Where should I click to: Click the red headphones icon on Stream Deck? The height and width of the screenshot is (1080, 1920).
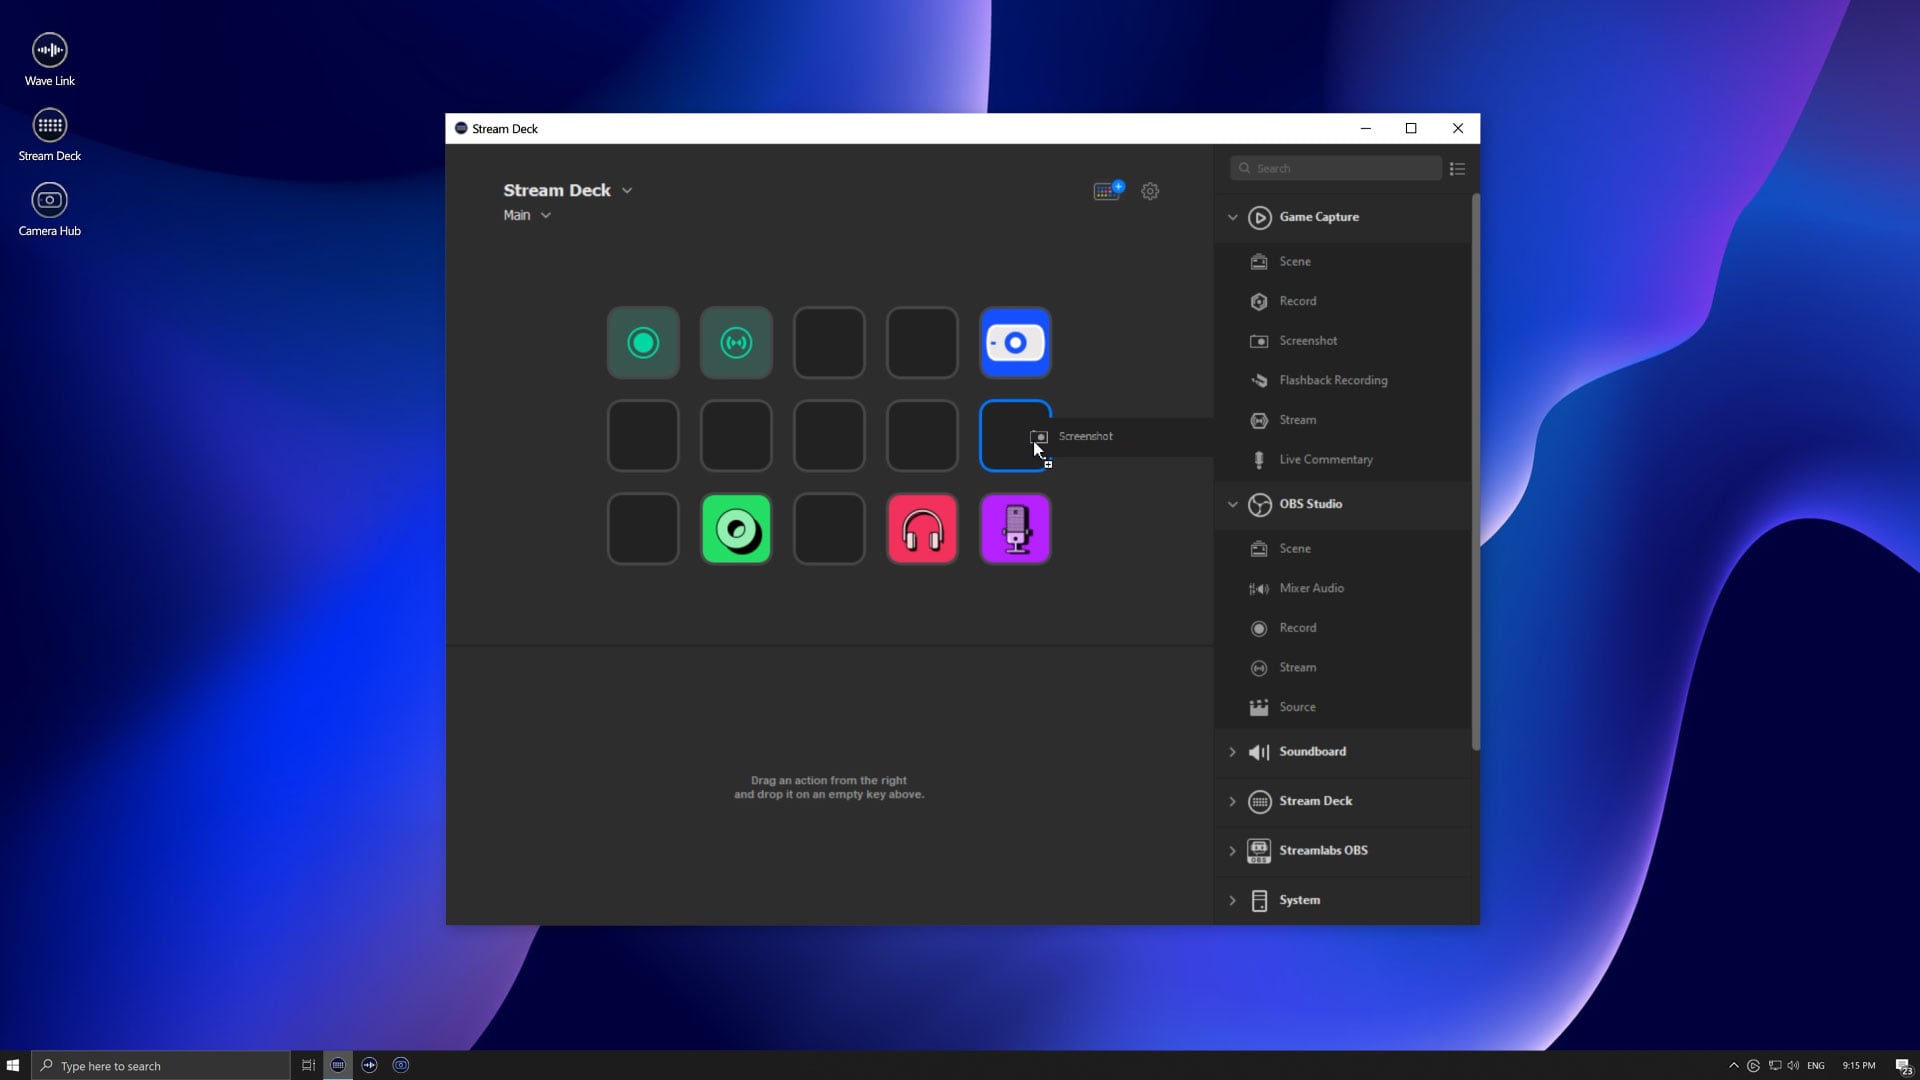point(922,529)
